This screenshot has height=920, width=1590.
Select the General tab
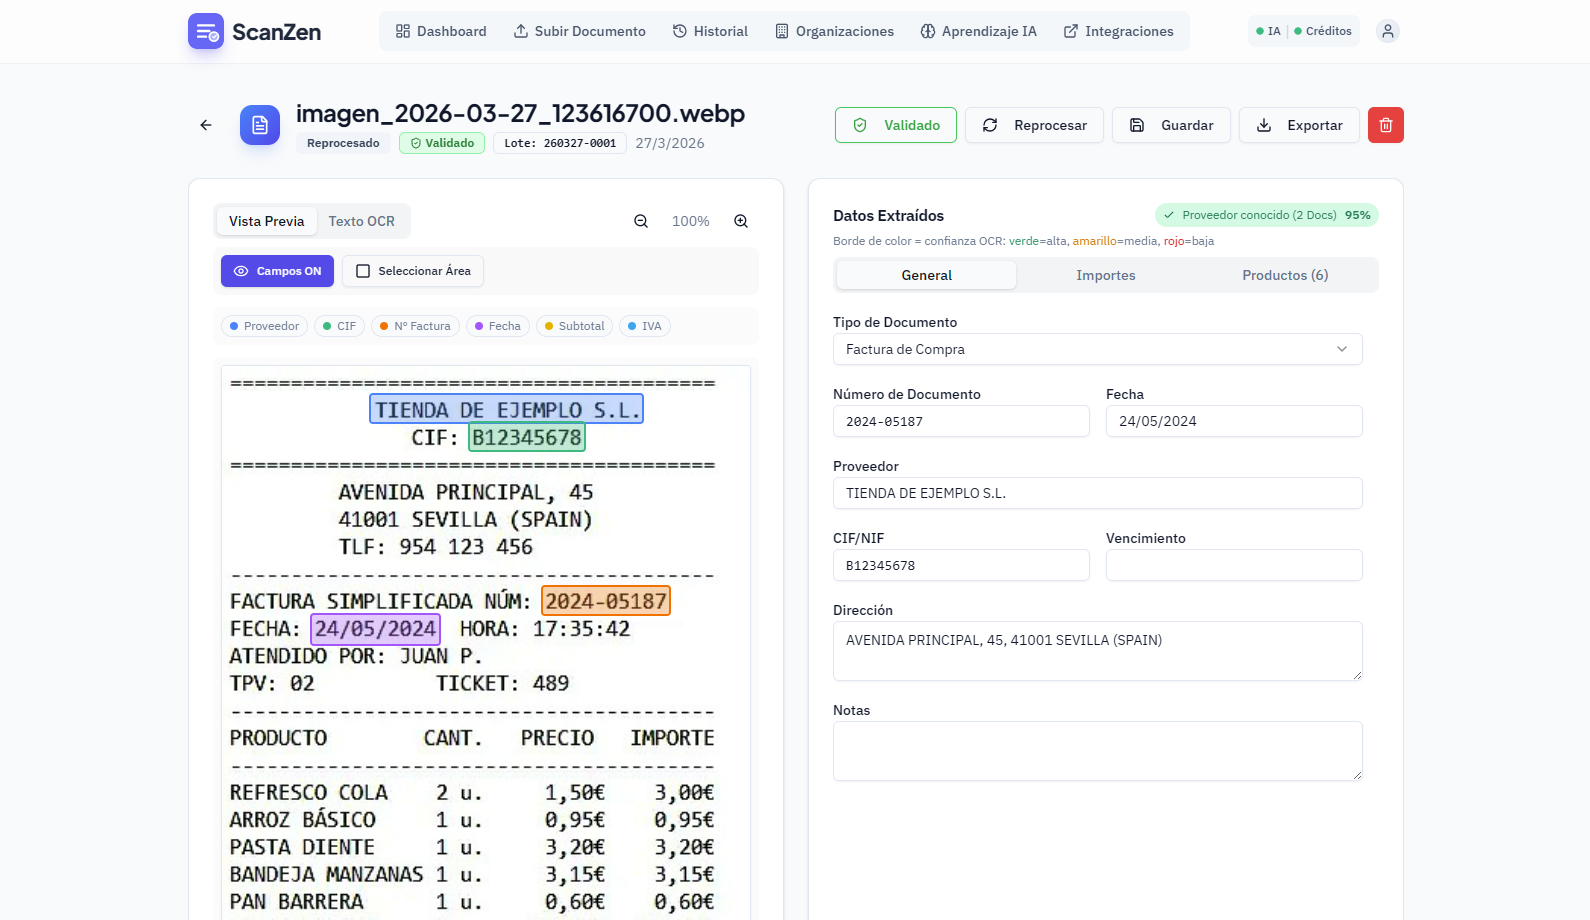(x=926, y=275)
